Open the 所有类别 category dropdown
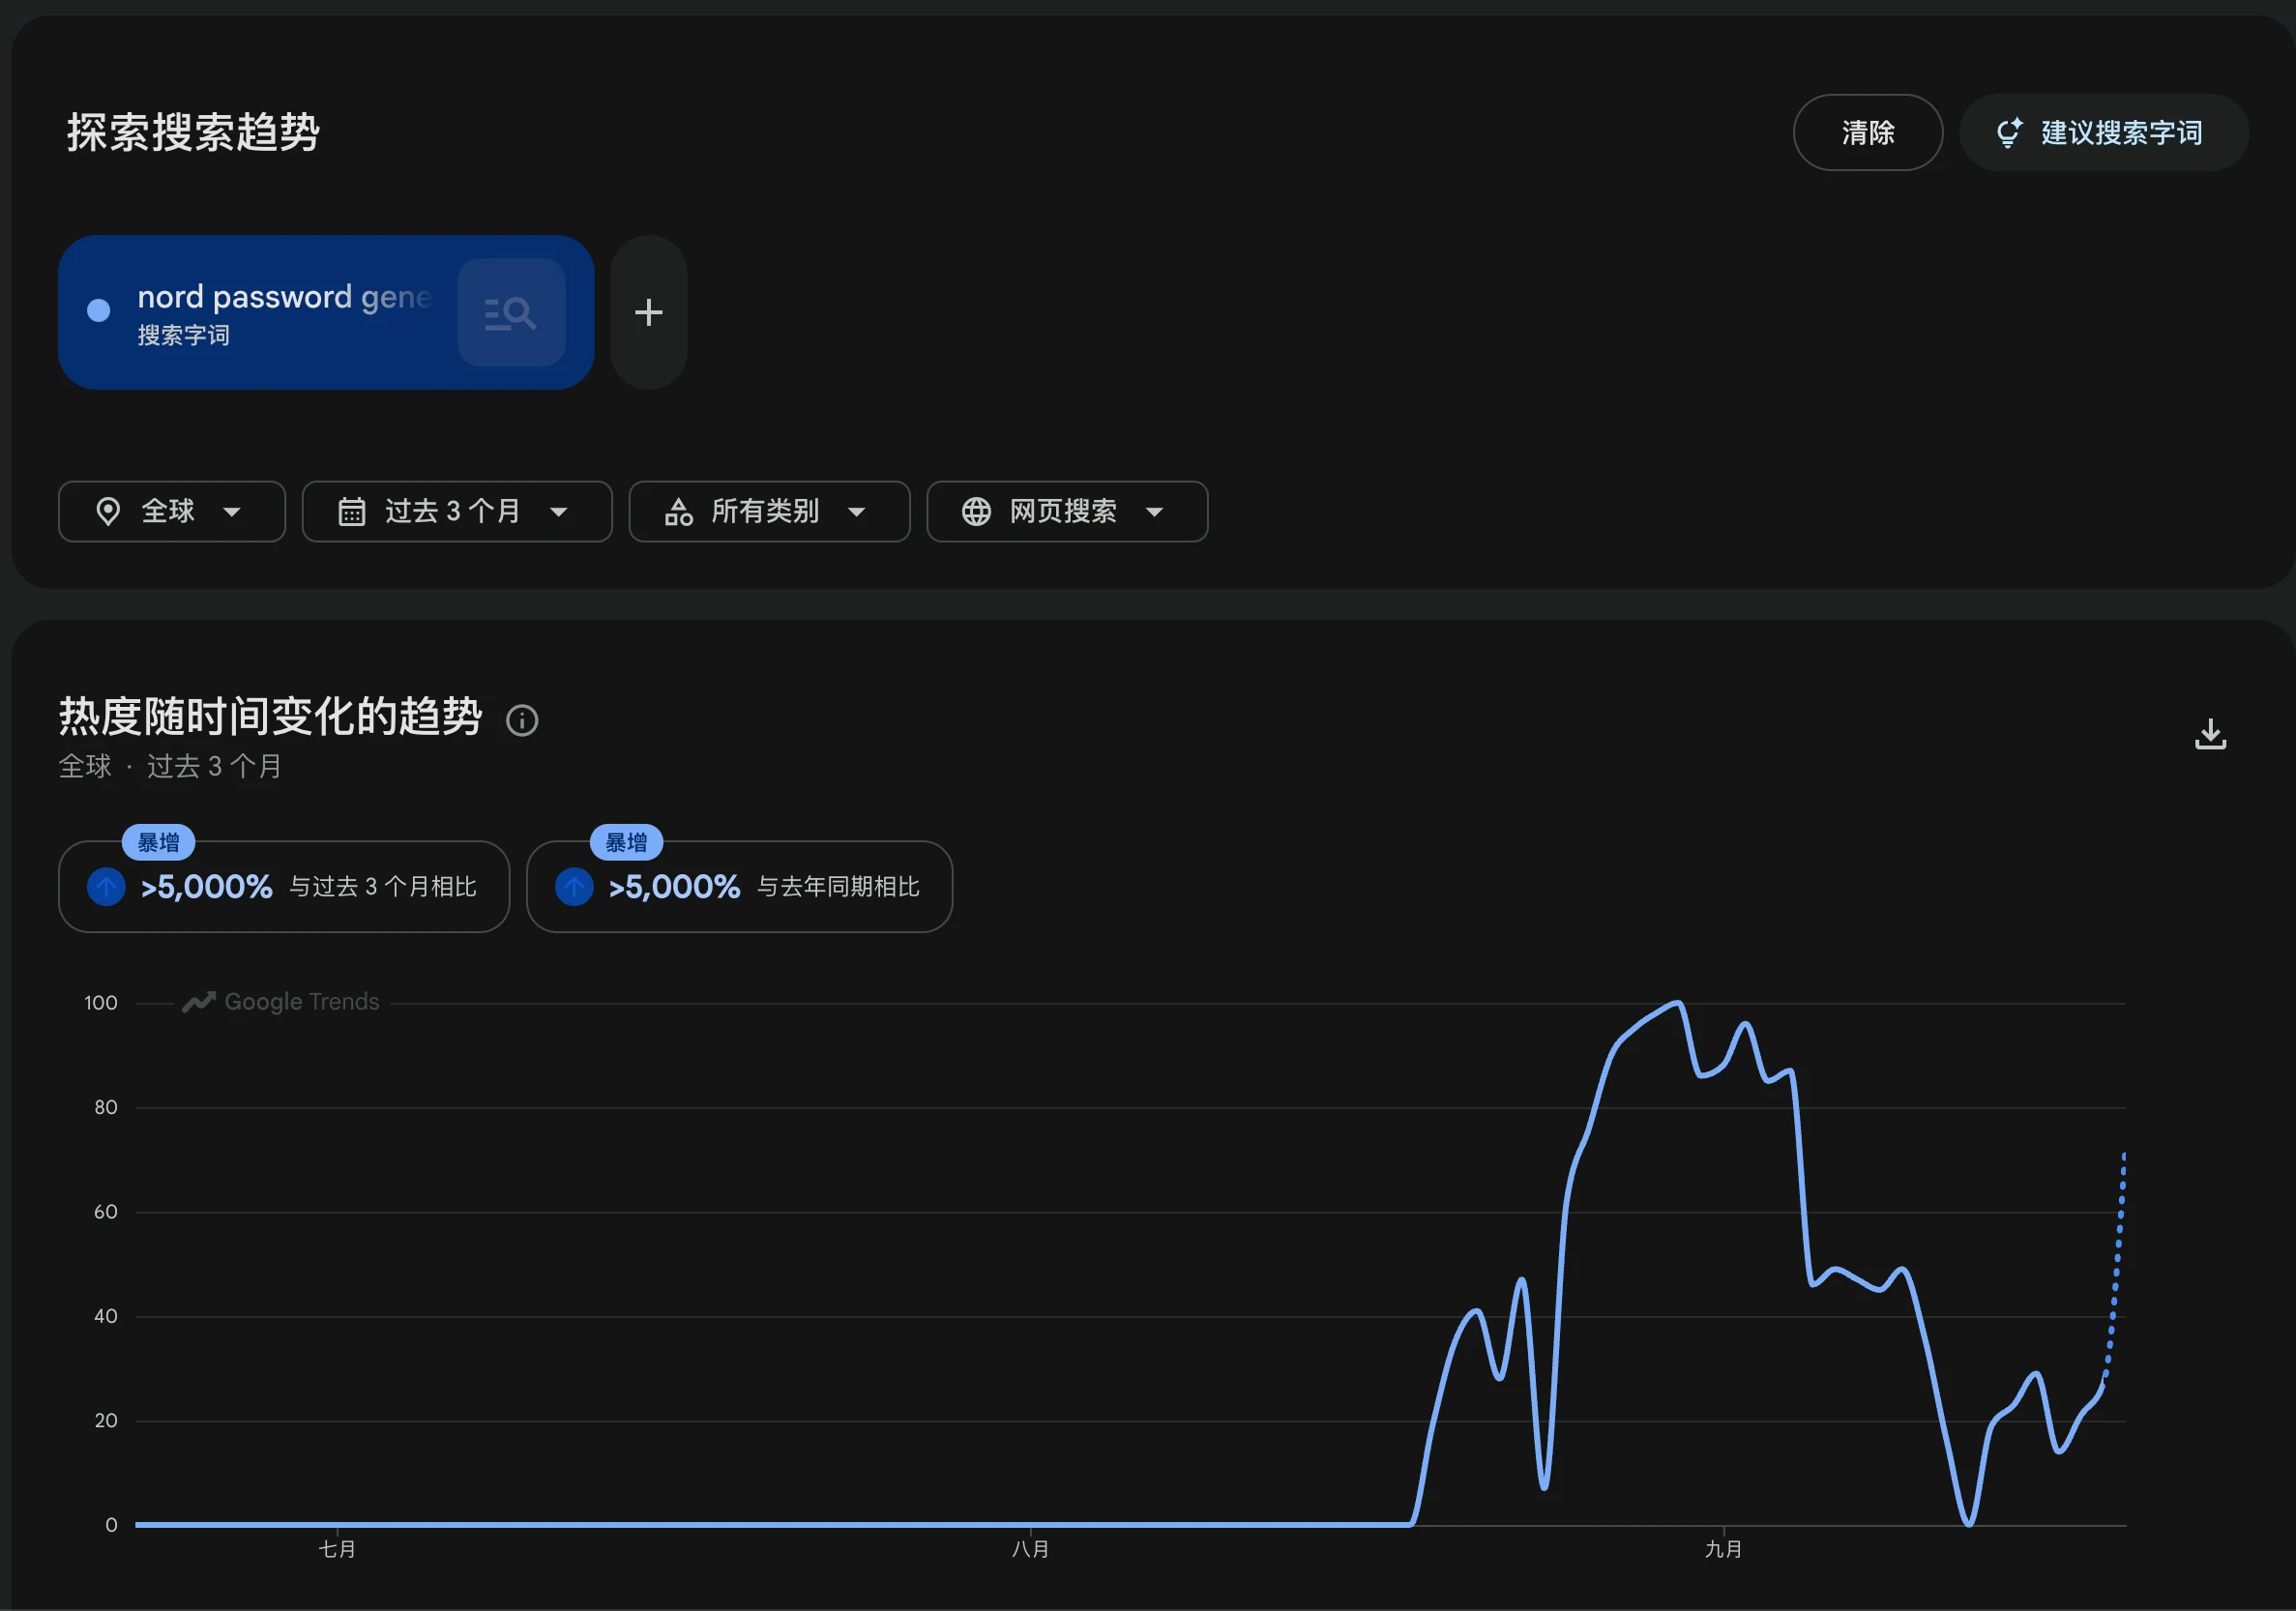The image size is (2296, 1611). click(769, 512)
